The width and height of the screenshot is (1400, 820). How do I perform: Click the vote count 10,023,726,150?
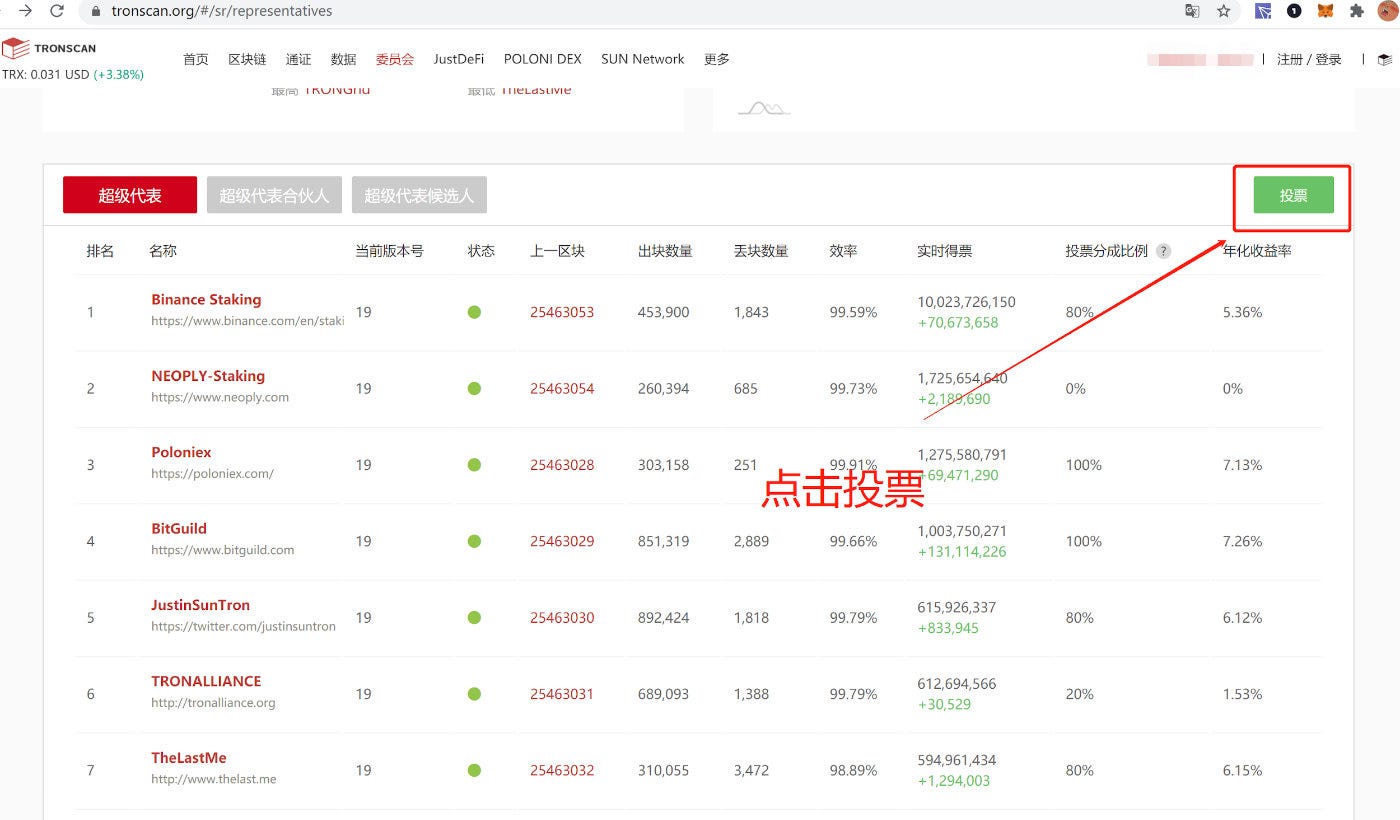tap(966, 301)
